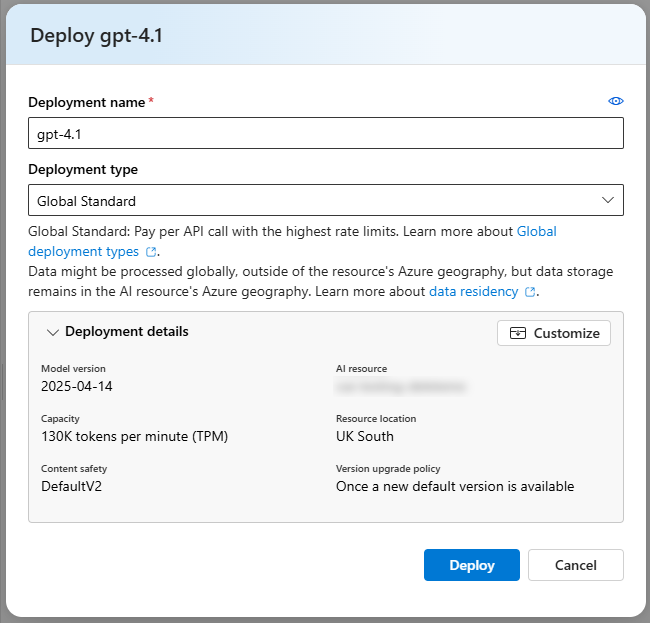650x623 pixels.
Task: Click the UK South resource location
Action: (365, 436)
